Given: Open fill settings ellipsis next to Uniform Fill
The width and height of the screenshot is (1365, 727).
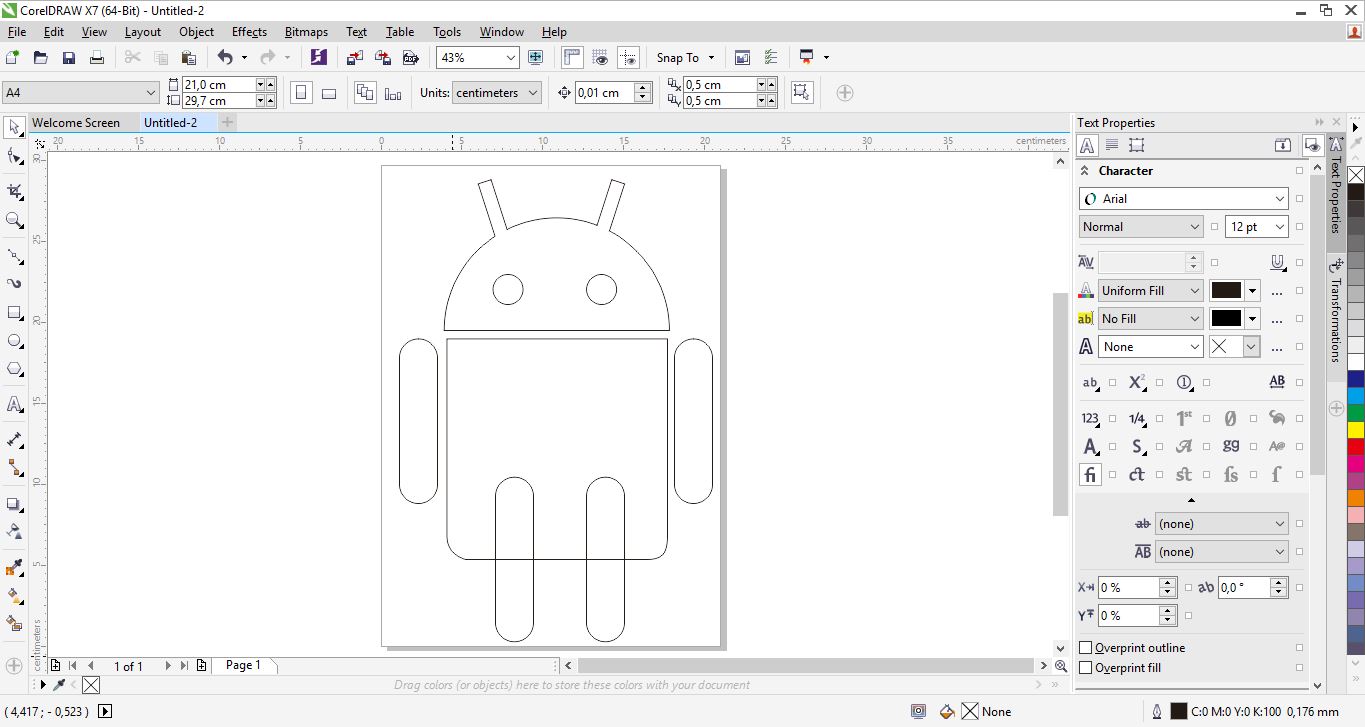Looking at the screenshot, I should click(x=1277, y=291).
